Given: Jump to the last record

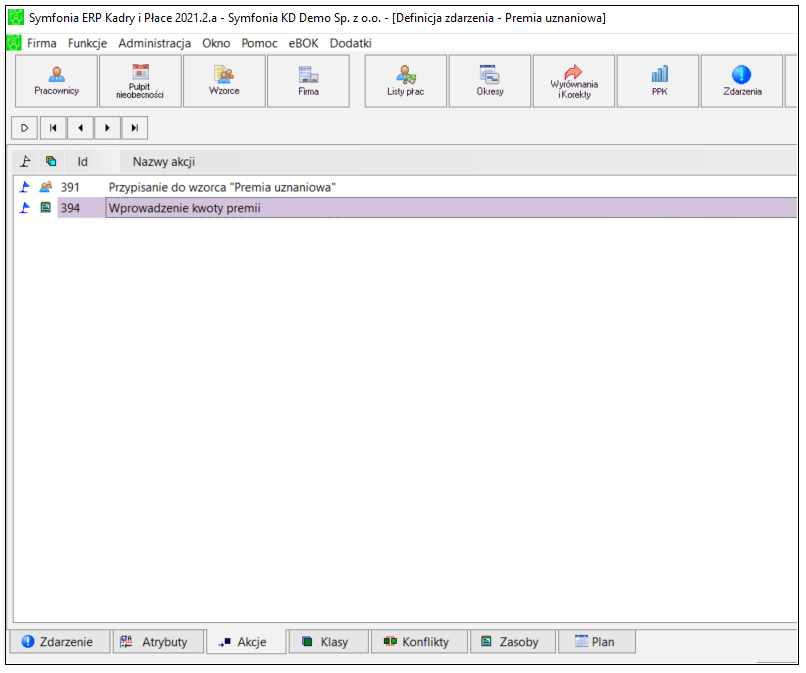Looking at the screenshot, I should point(135,128).
